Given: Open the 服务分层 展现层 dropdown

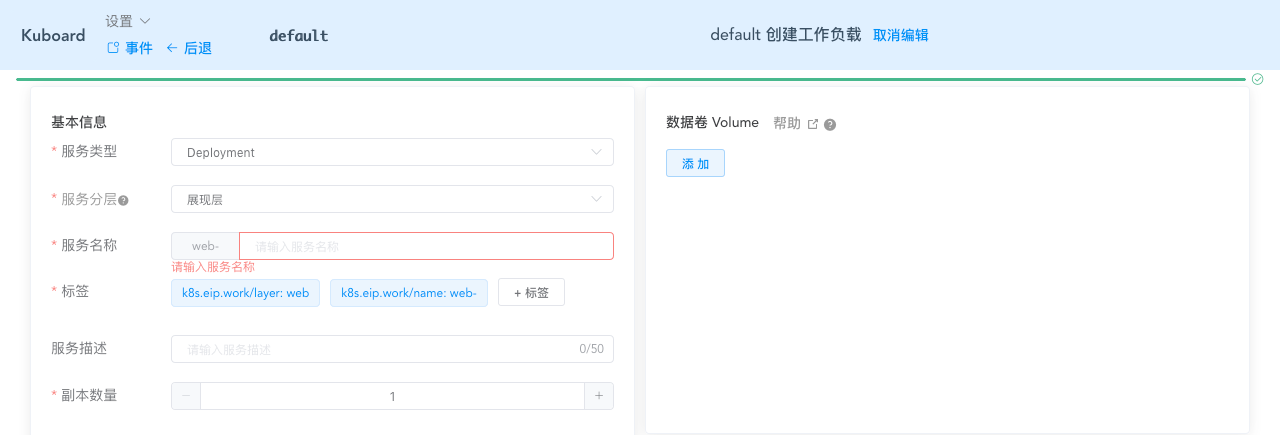Looking at the screenshot, I should pos(392,199).
